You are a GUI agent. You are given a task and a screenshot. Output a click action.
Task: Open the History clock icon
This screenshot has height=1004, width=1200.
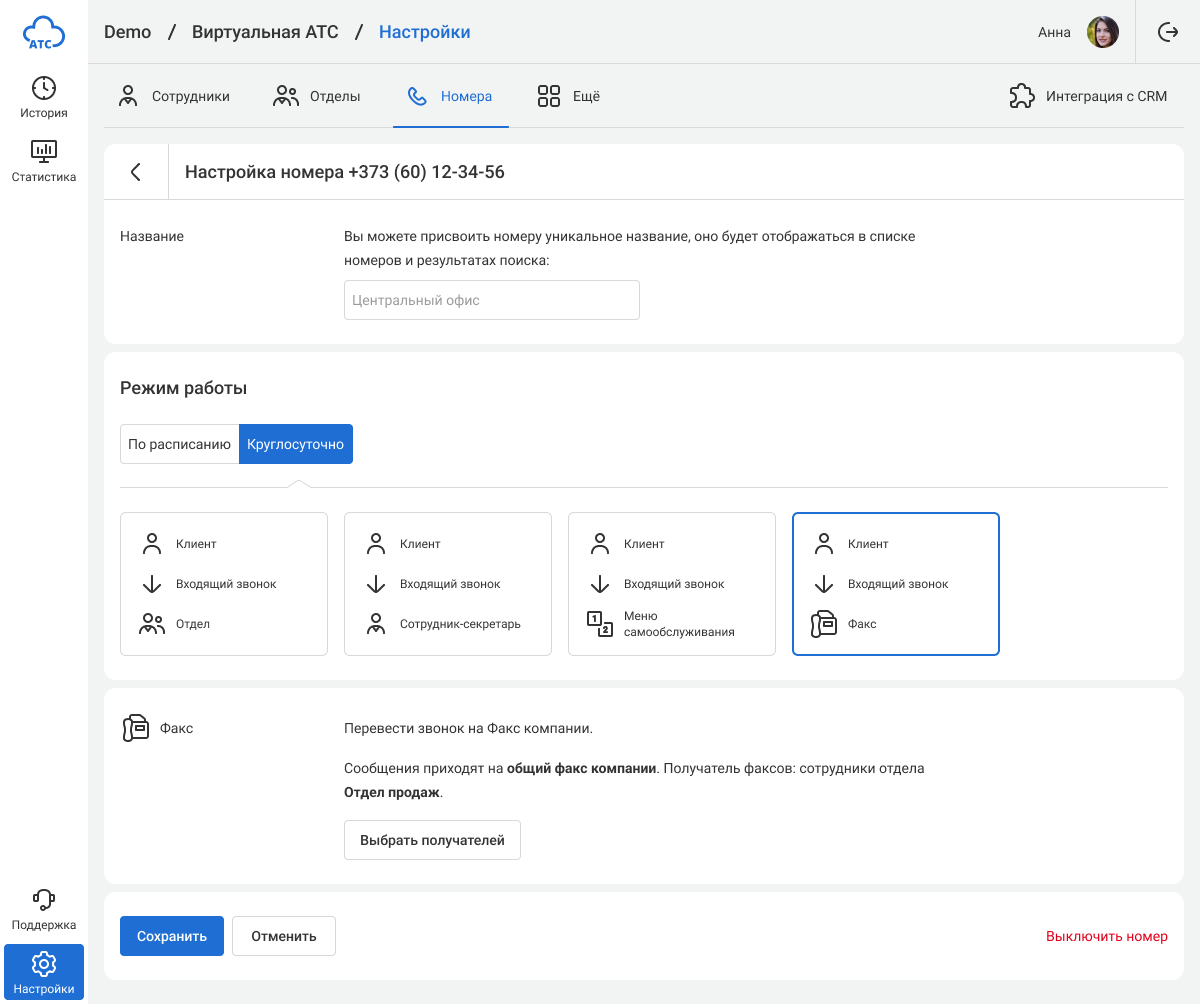click(44, 88)
